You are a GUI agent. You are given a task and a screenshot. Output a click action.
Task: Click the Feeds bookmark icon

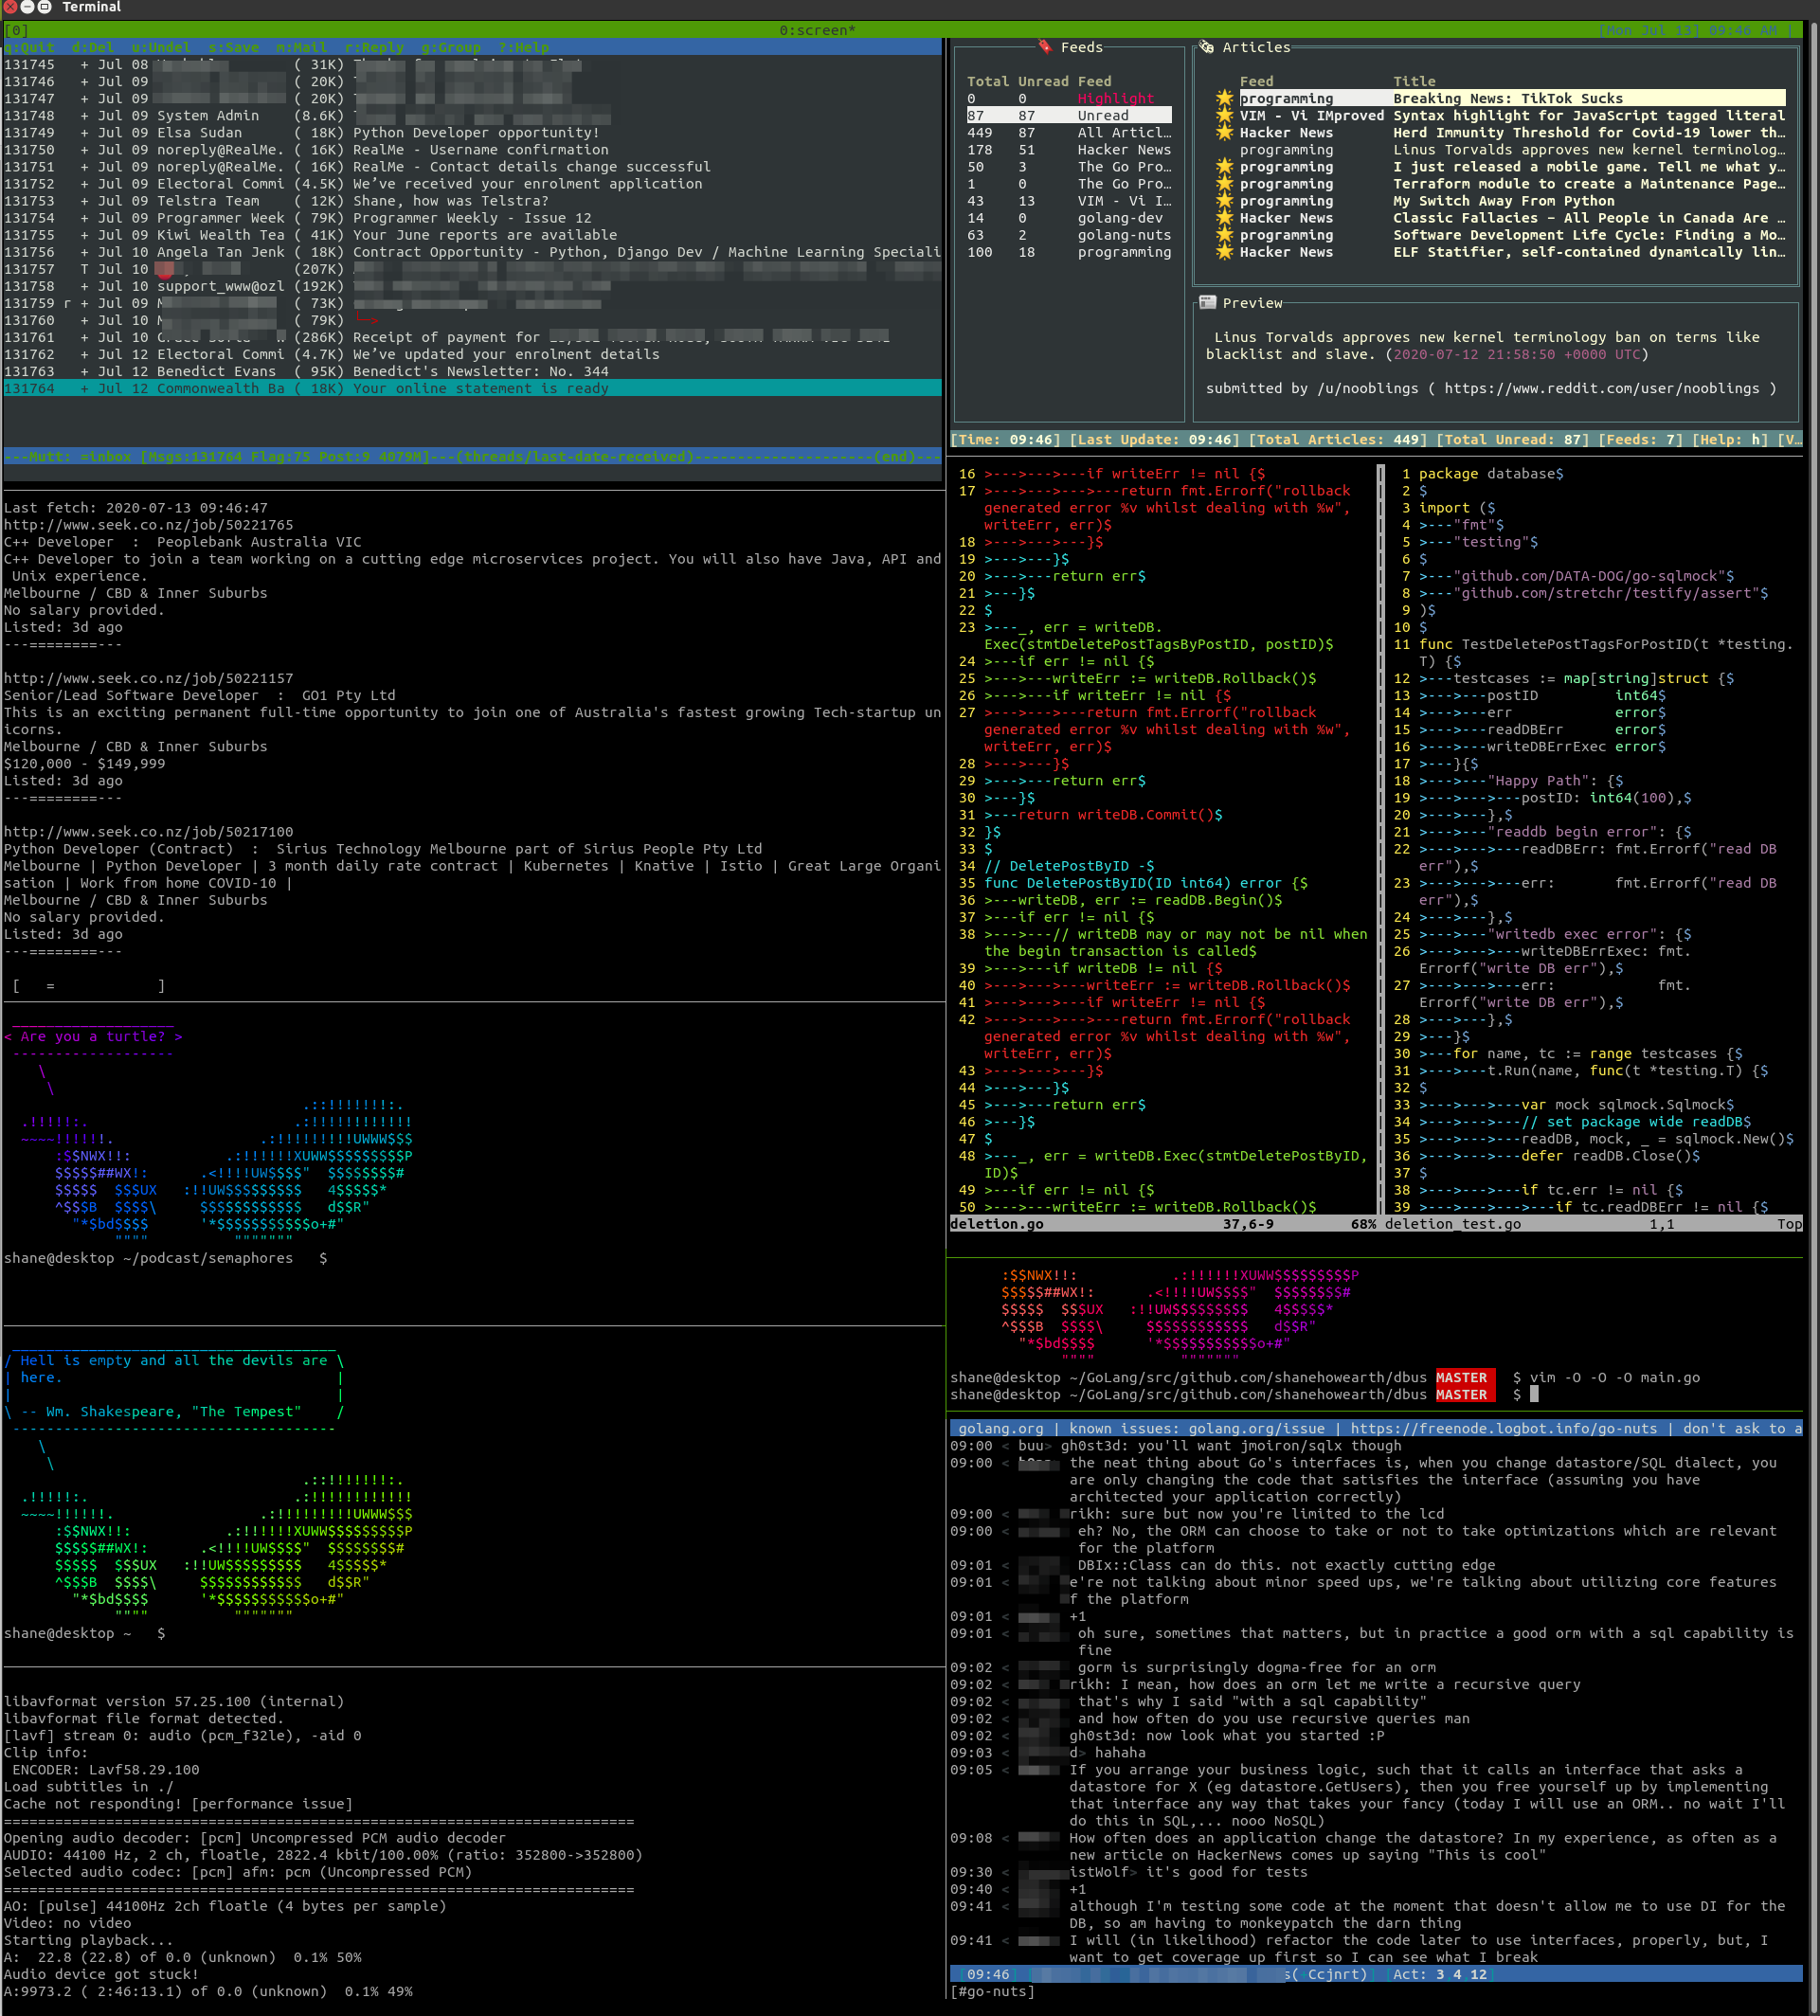coord(1045,47)
